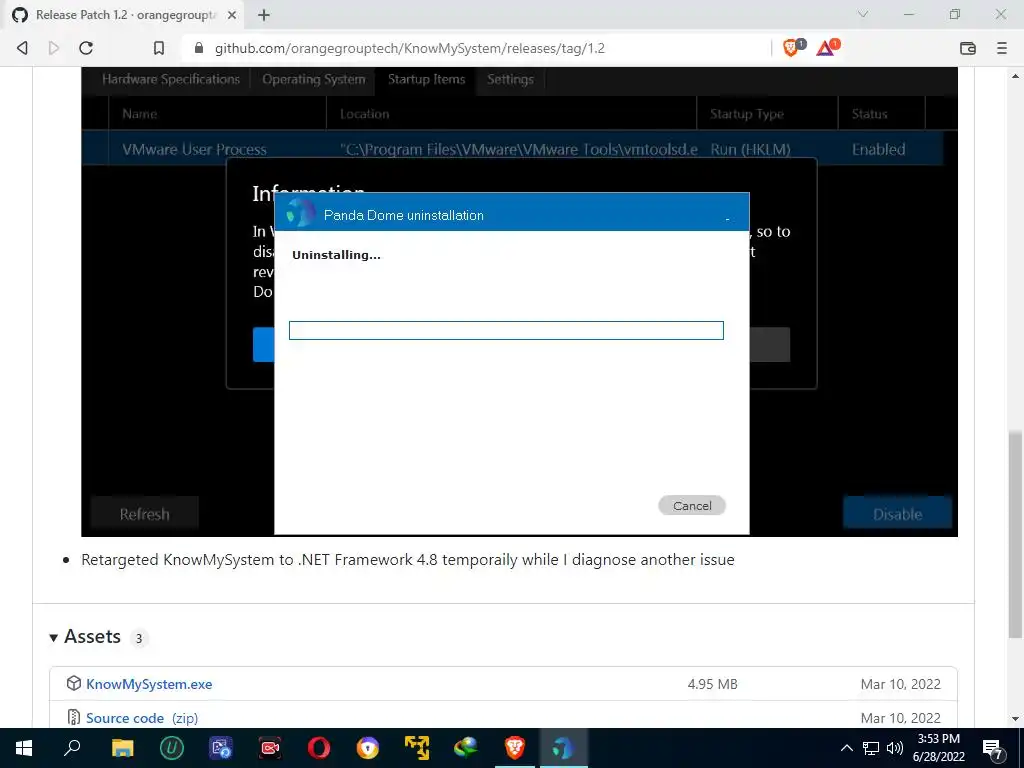The width and height of the screenshot is (1024, 768).
Task: Close the Release Patch 1.2 tab
Action: [x=232, y=14]
